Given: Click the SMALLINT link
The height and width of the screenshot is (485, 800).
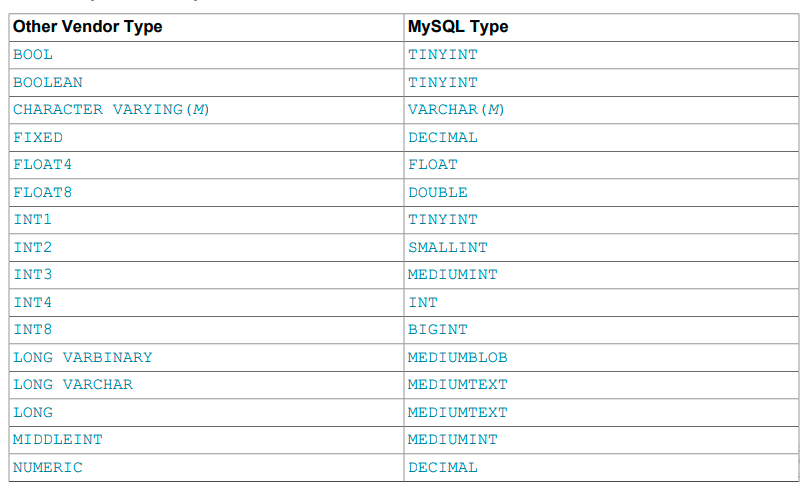Looking at the screenshot, I should point(448,247).
